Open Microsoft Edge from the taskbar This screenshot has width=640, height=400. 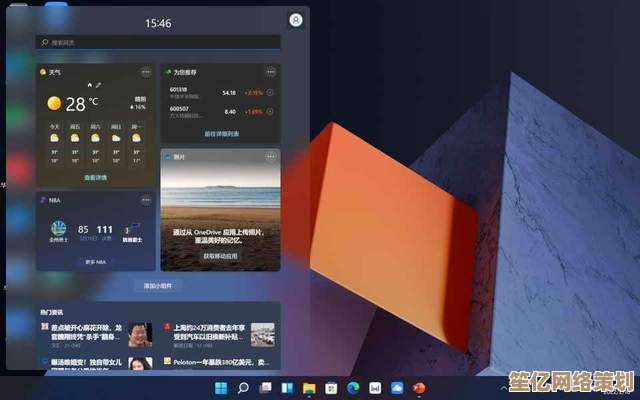353,387
